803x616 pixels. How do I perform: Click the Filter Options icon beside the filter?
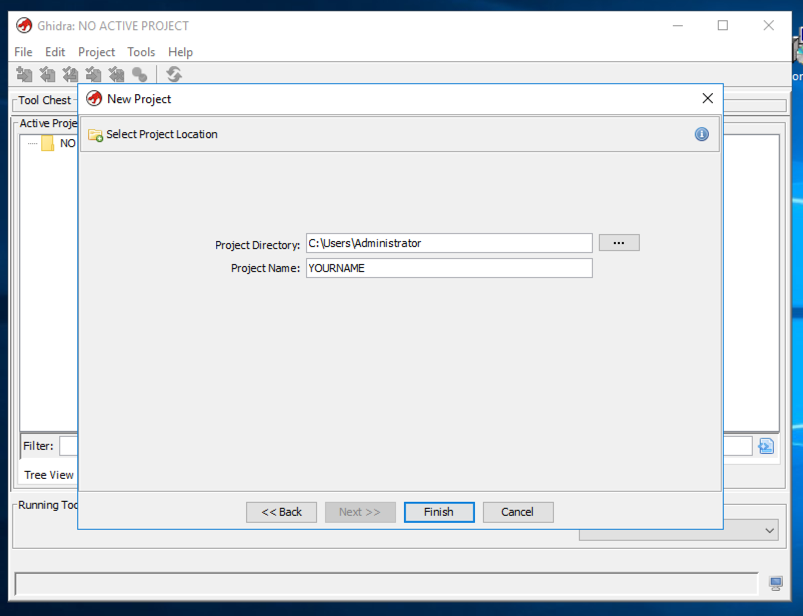click(766, 446)
